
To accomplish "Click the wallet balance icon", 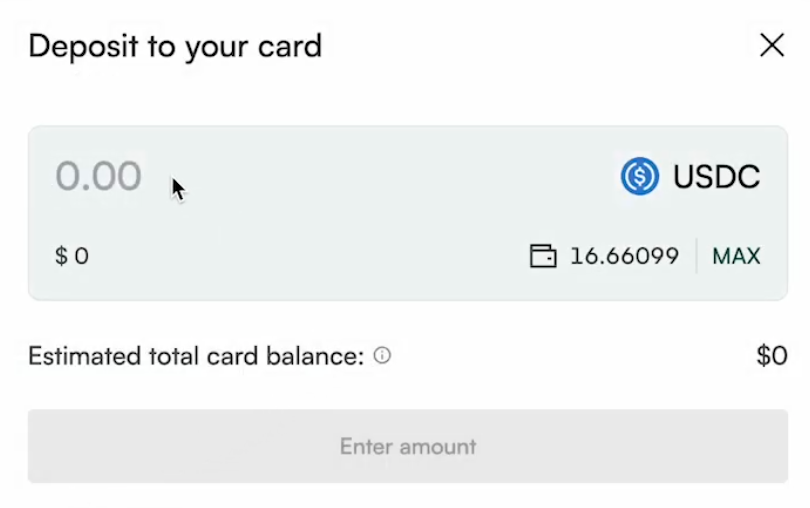I will (x=543, y=256).
